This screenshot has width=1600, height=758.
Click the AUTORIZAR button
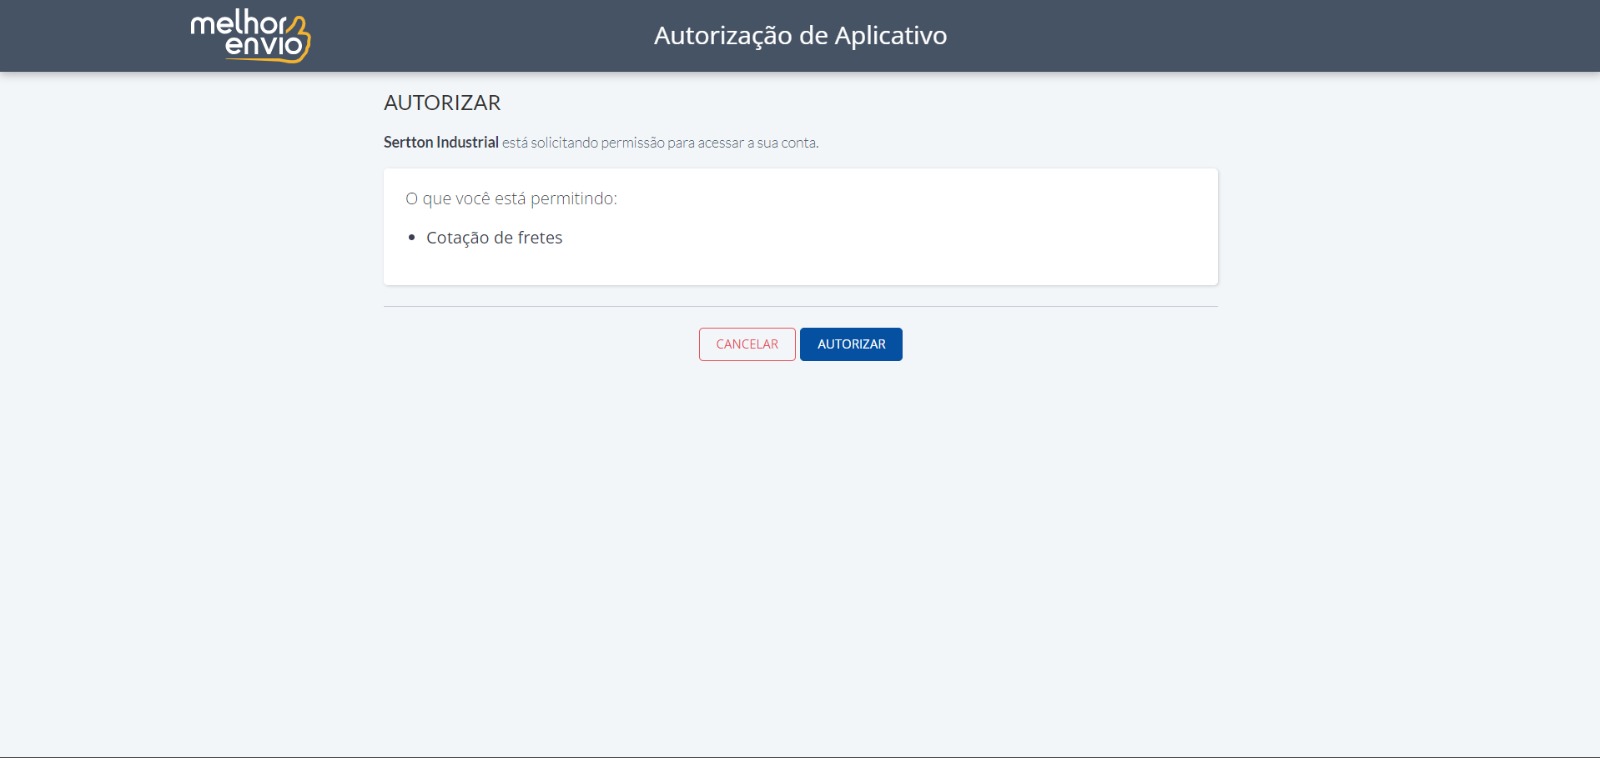pos(851,344)
